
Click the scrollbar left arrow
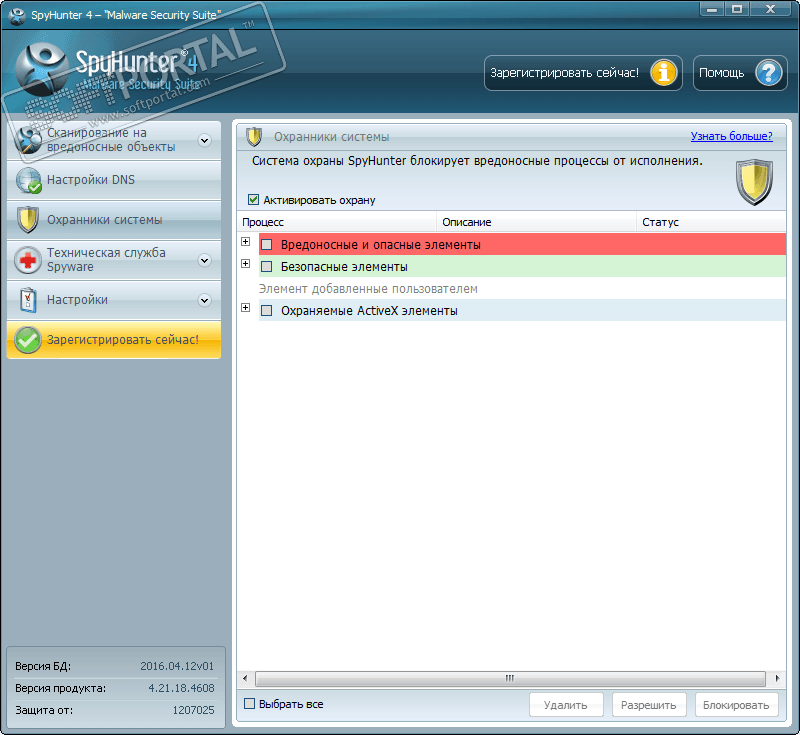(245, 678)
